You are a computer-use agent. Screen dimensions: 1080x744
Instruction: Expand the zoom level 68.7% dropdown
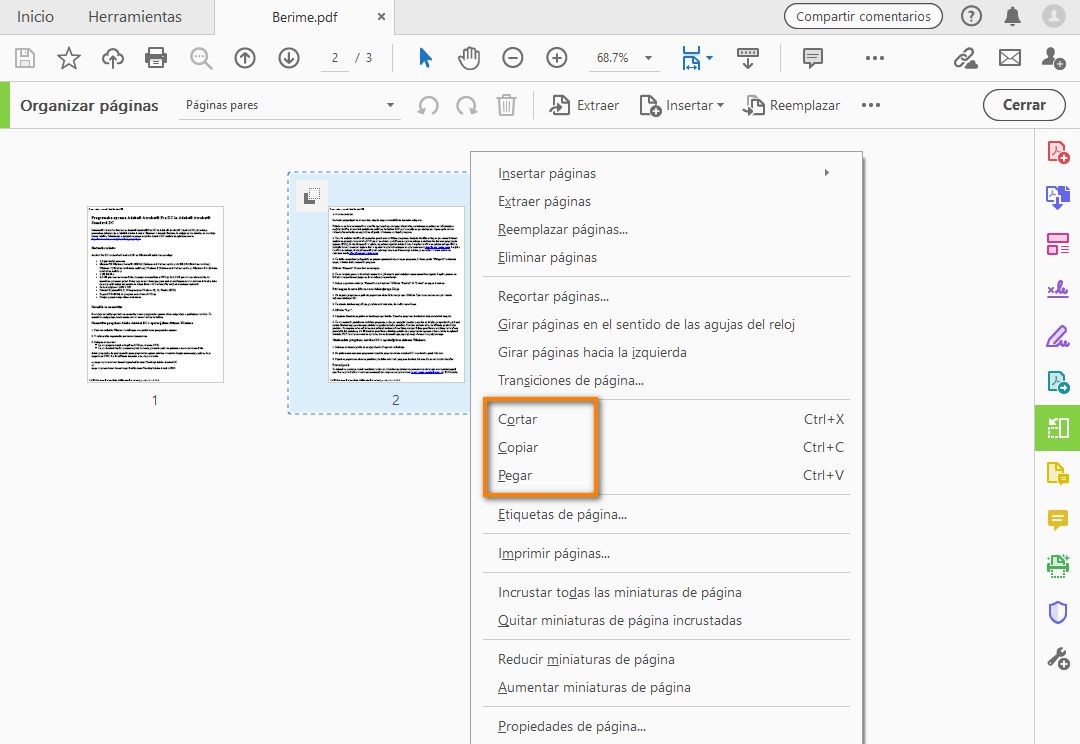click(x=648, y=58)
